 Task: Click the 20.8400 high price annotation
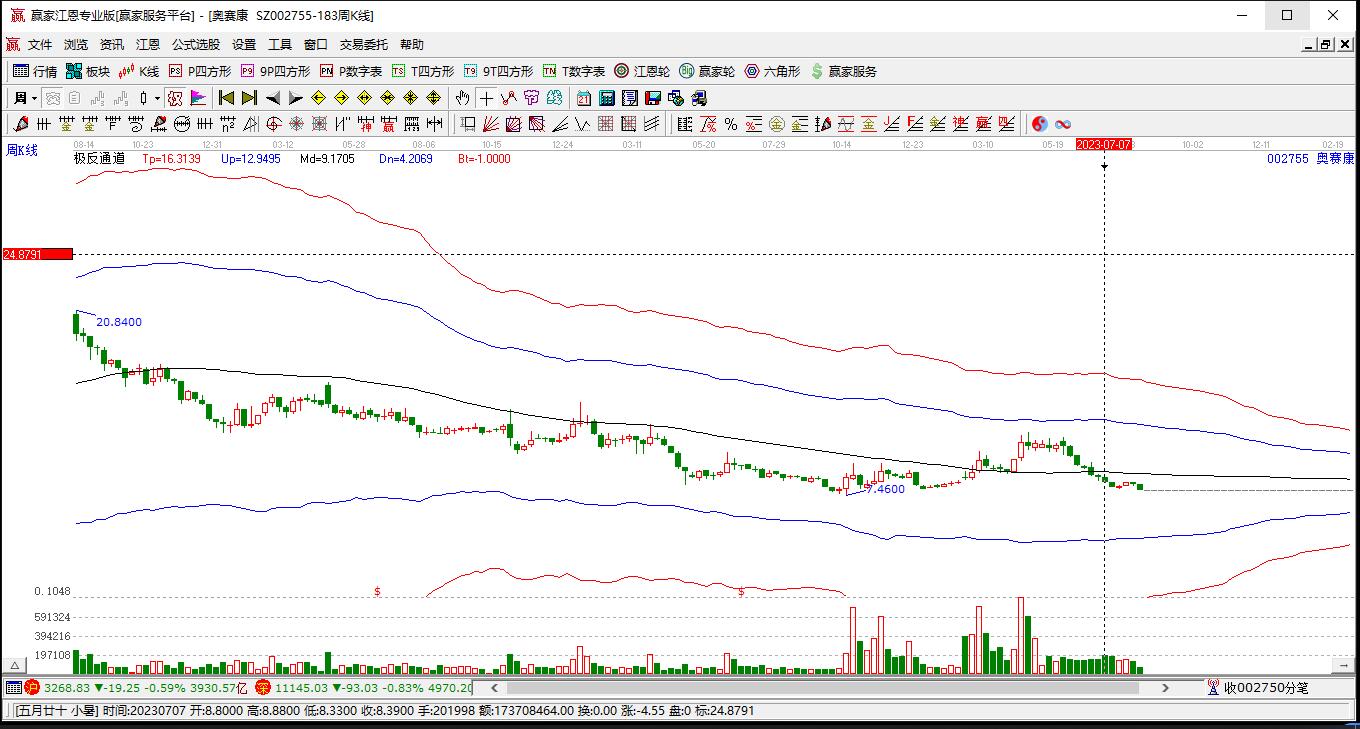point(119,322)
